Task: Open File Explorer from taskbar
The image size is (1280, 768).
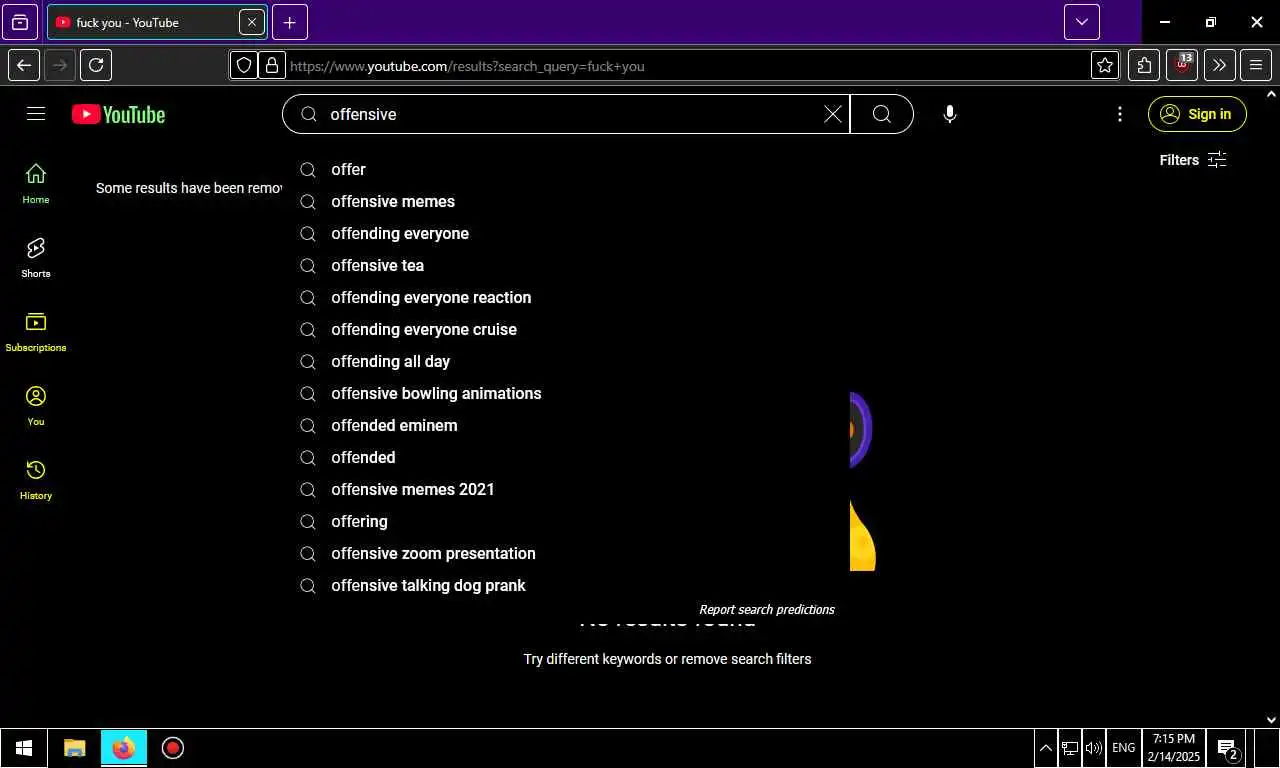Action: tap(75, 748)
